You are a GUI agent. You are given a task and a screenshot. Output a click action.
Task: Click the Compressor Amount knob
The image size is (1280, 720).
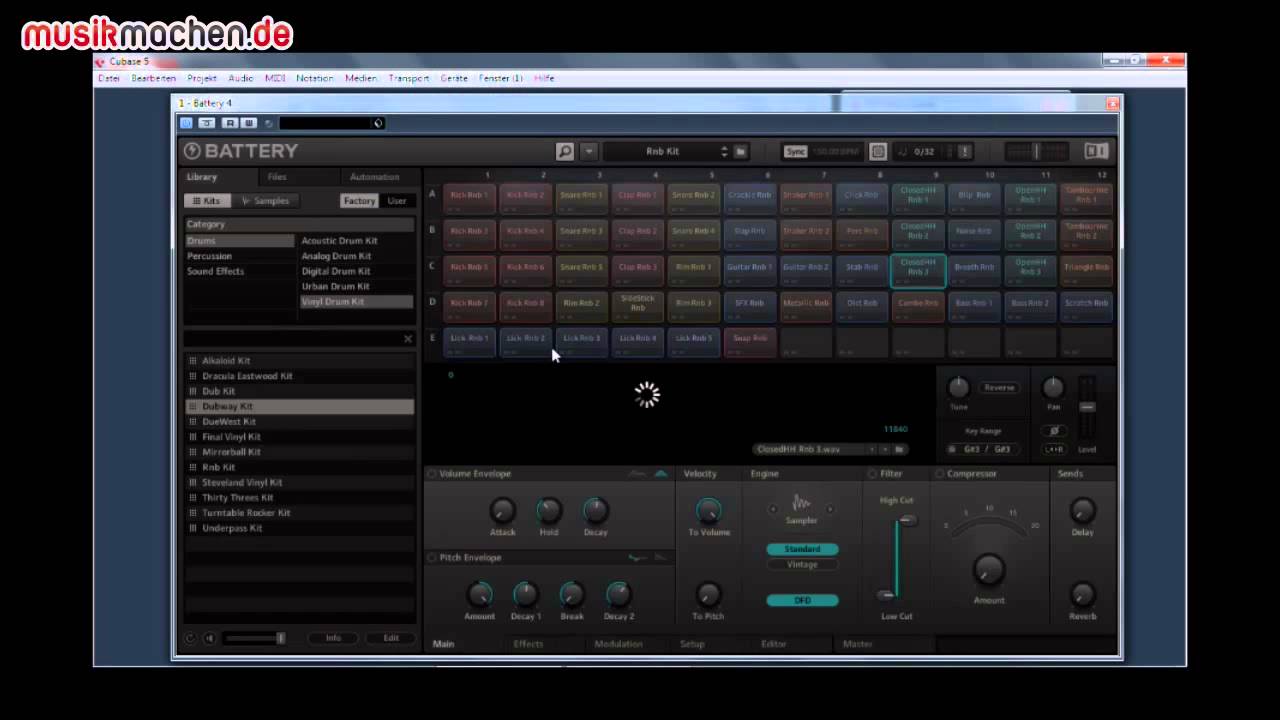click(x=989, y=570)
